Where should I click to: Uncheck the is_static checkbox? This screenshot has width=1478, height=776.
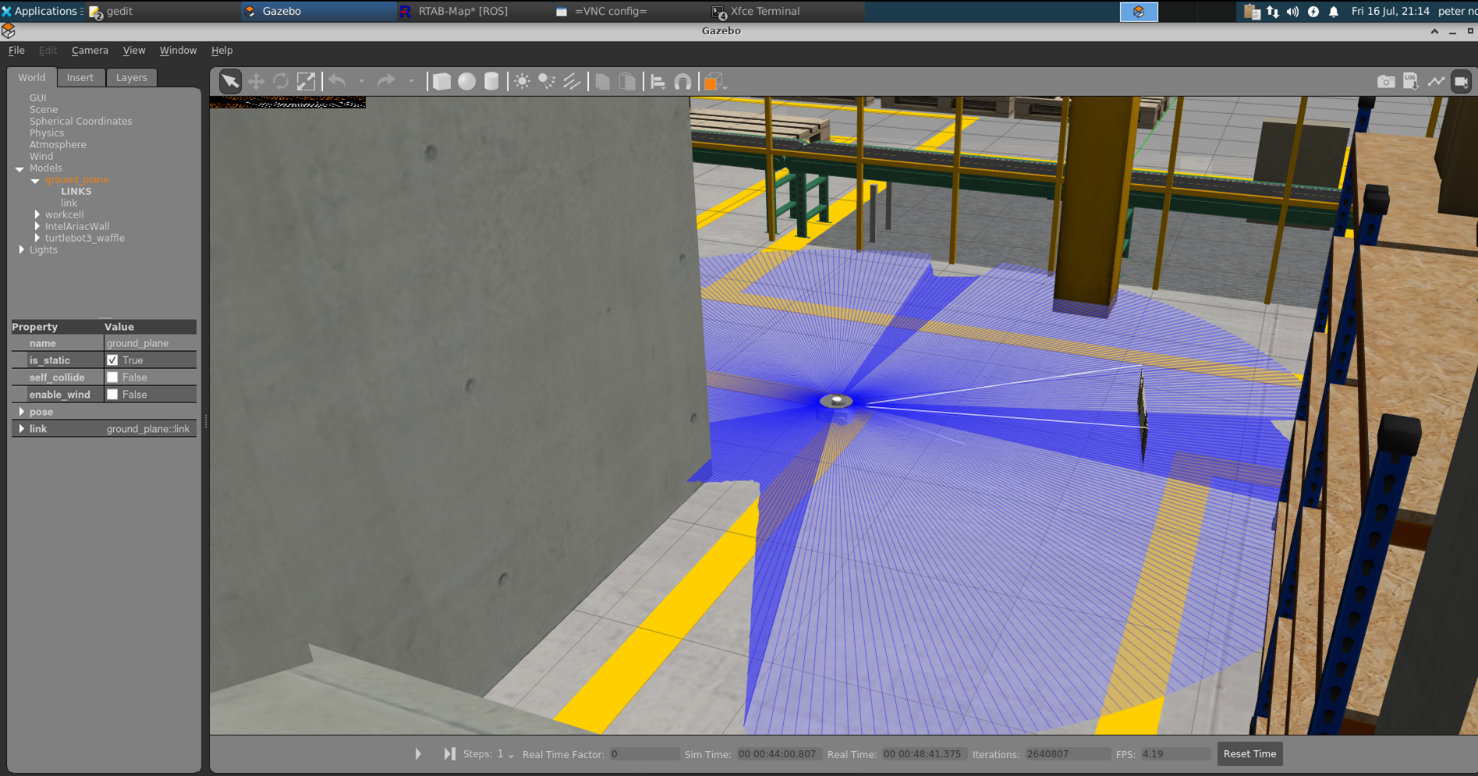tap(112, 360)
